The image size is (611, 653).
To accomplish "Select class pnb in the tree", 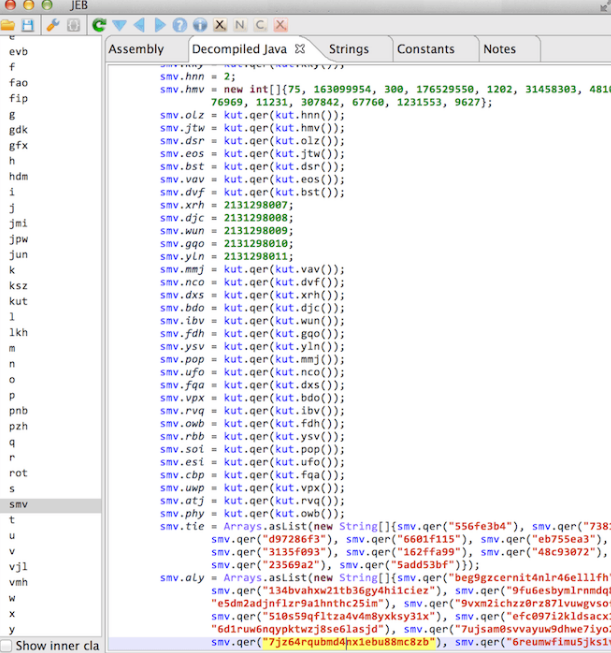I will [x=19, y=411].
